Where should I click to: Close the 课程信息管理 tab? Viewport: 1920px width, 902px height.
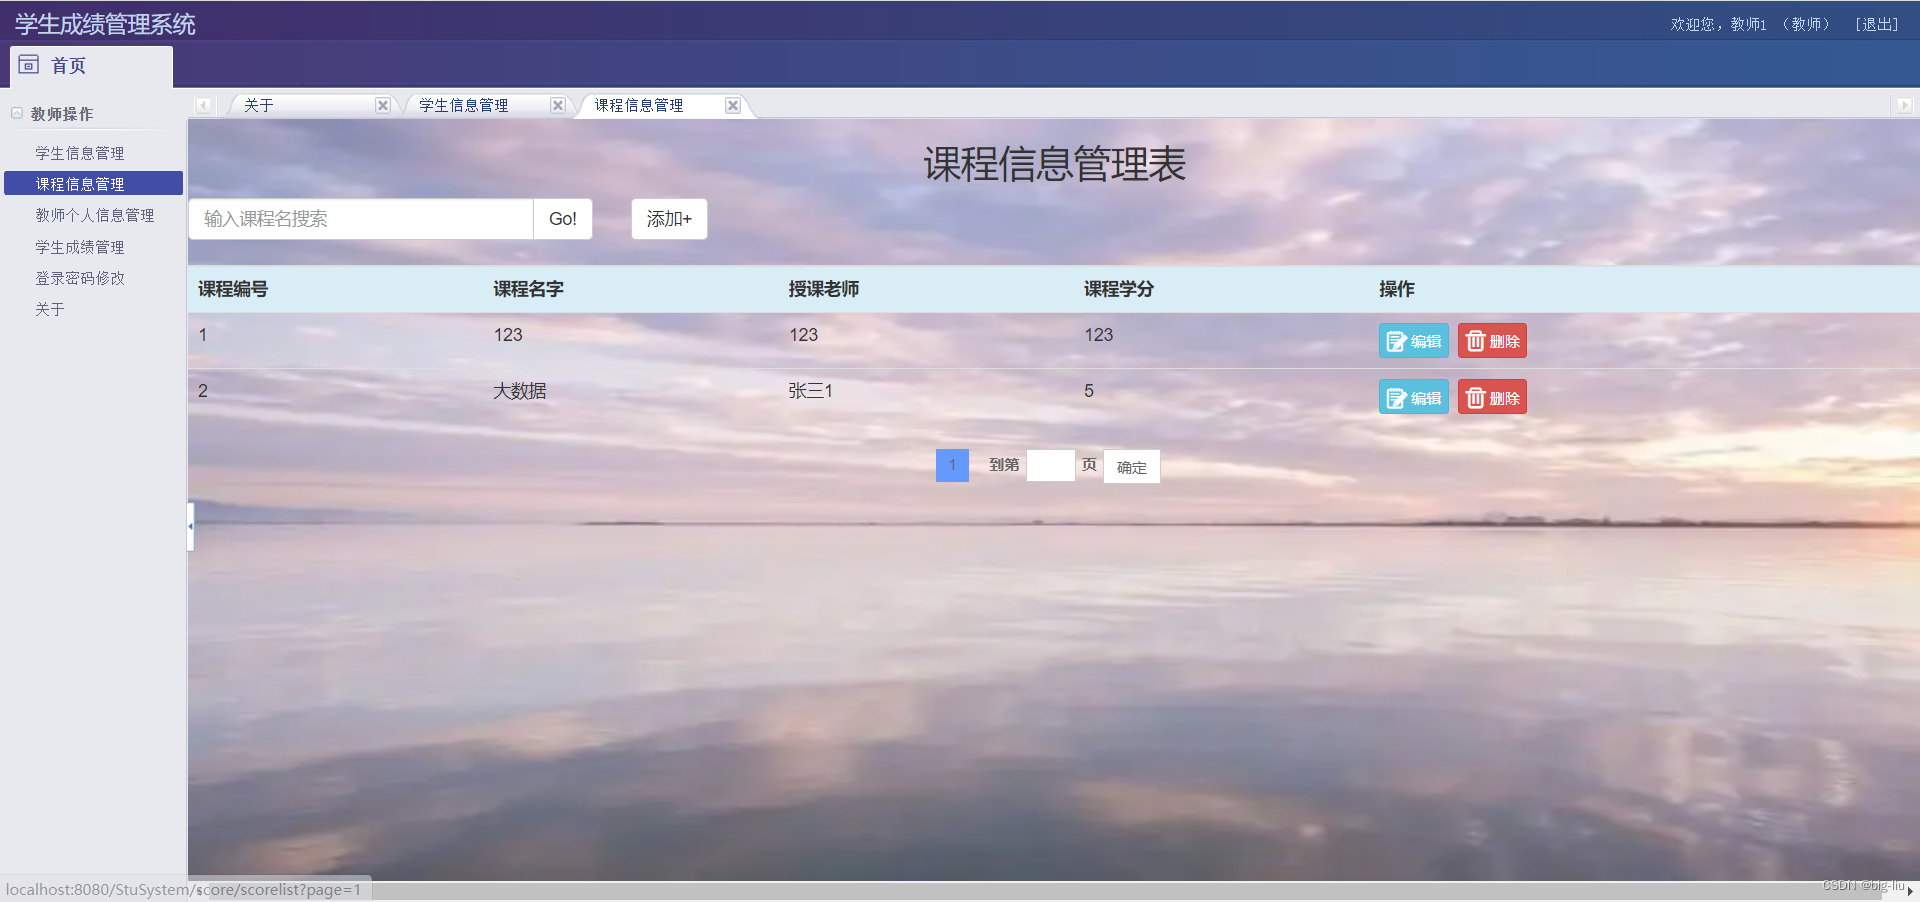733,105
